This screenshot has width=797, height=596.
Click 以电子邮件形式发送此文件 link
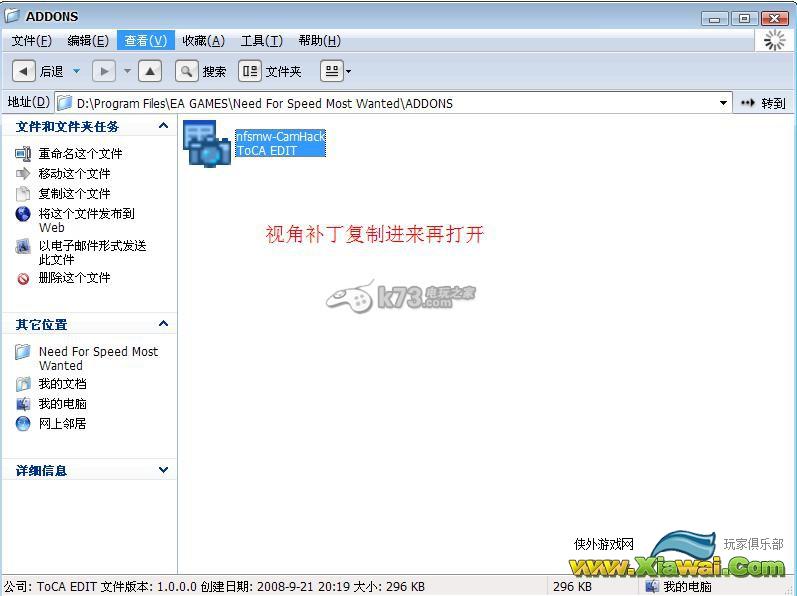point(93,253)
